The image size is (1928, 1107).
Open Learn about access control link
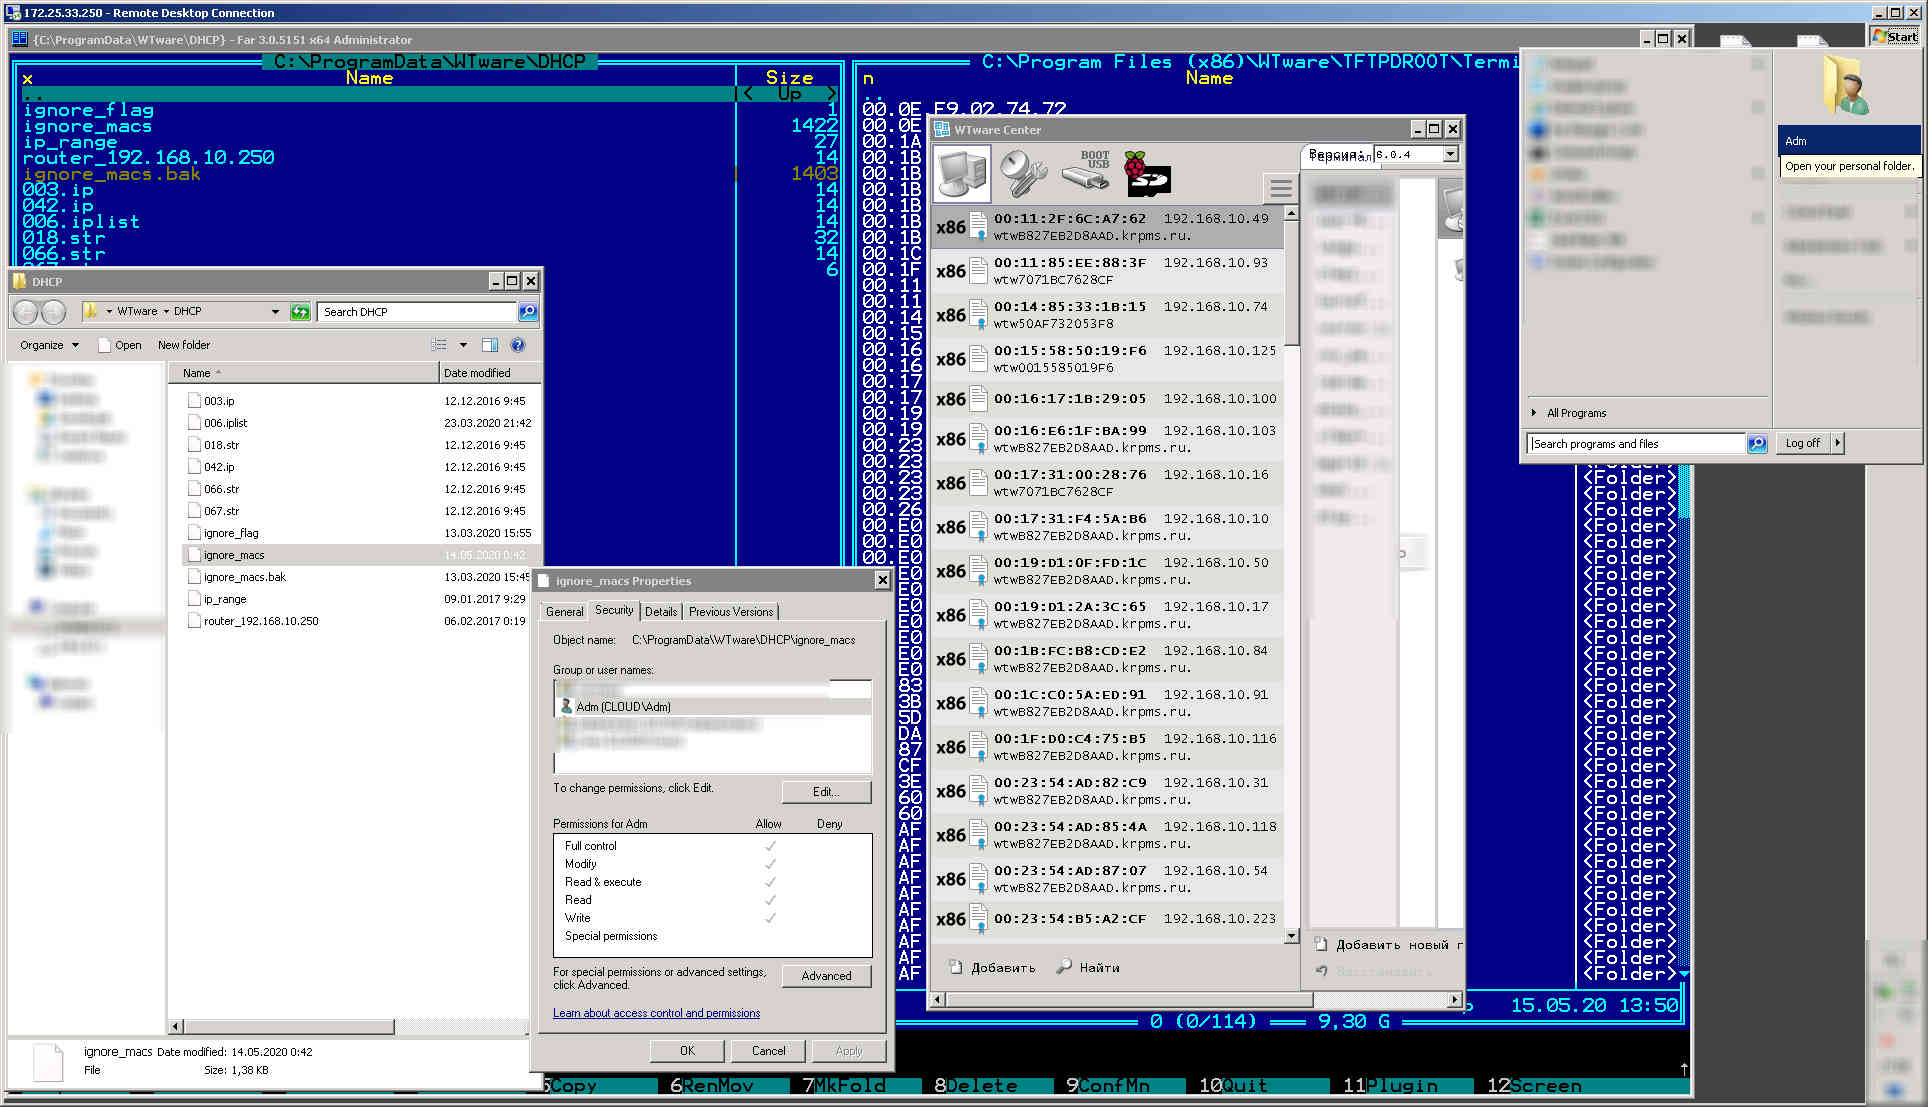656,1013
